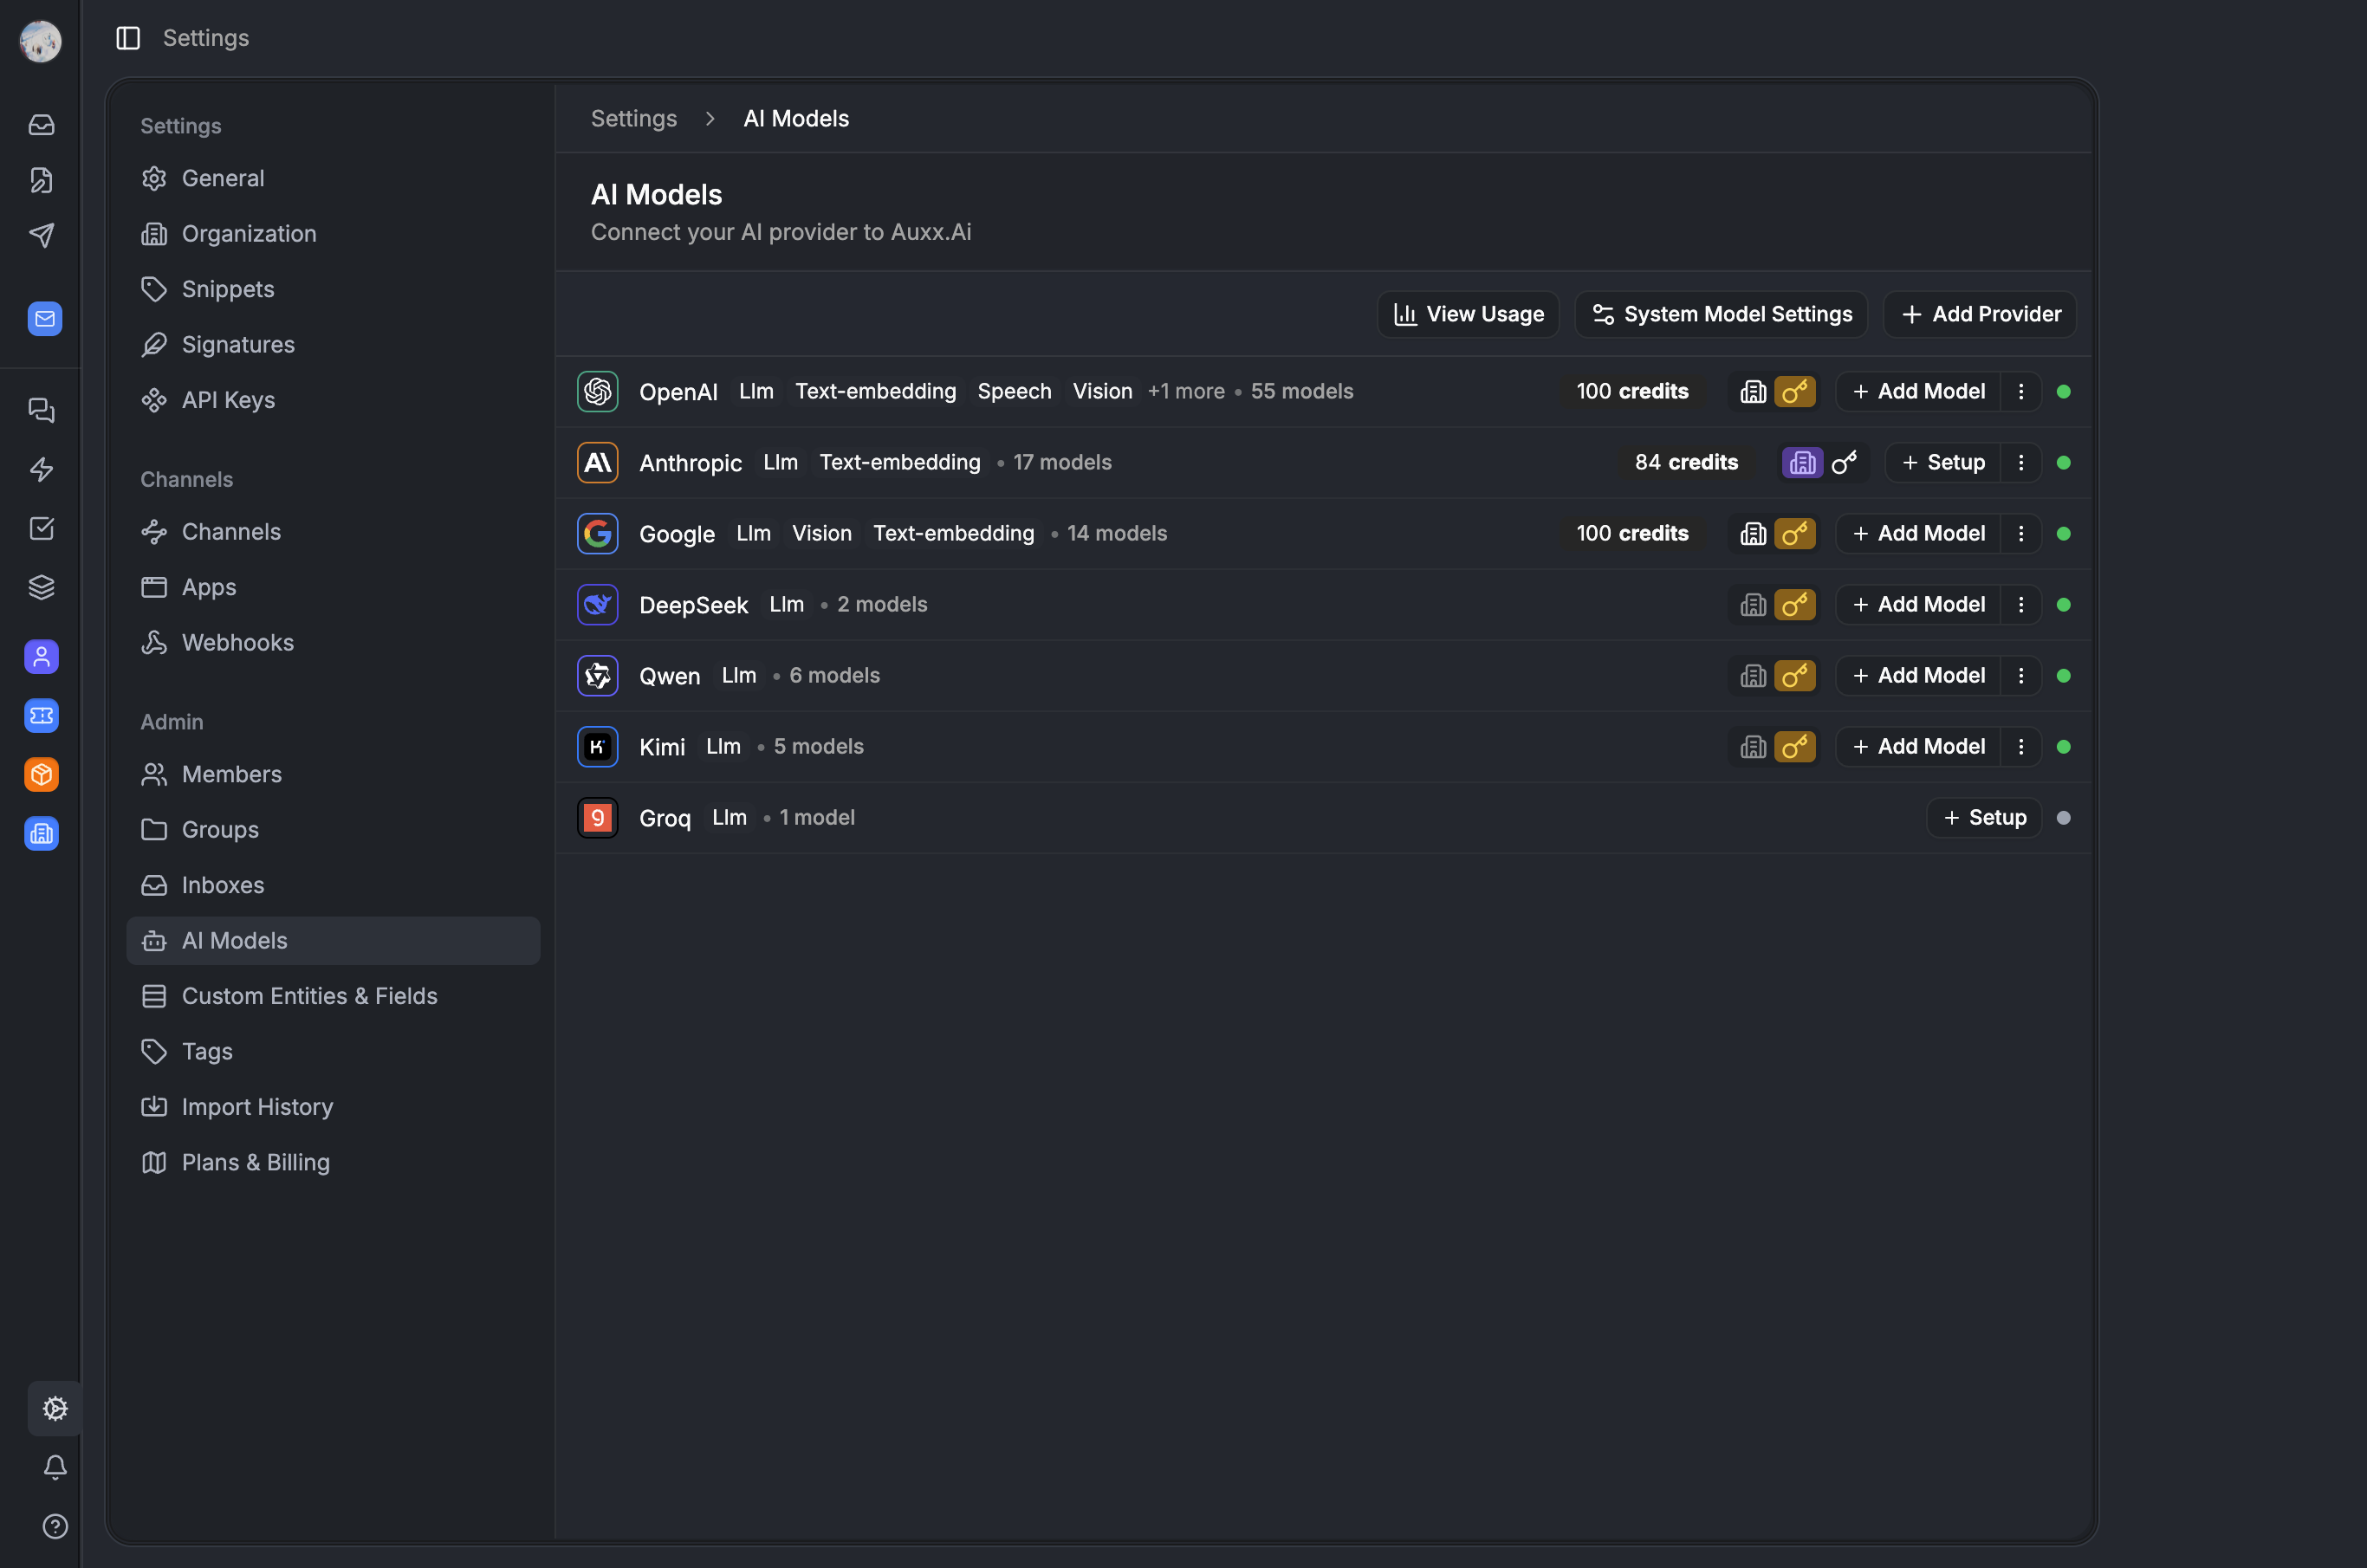Toggle Anthropic organization credits option
Image resolution: width=2367 pixels, height=1568 pixels.
coord(1802,462)
